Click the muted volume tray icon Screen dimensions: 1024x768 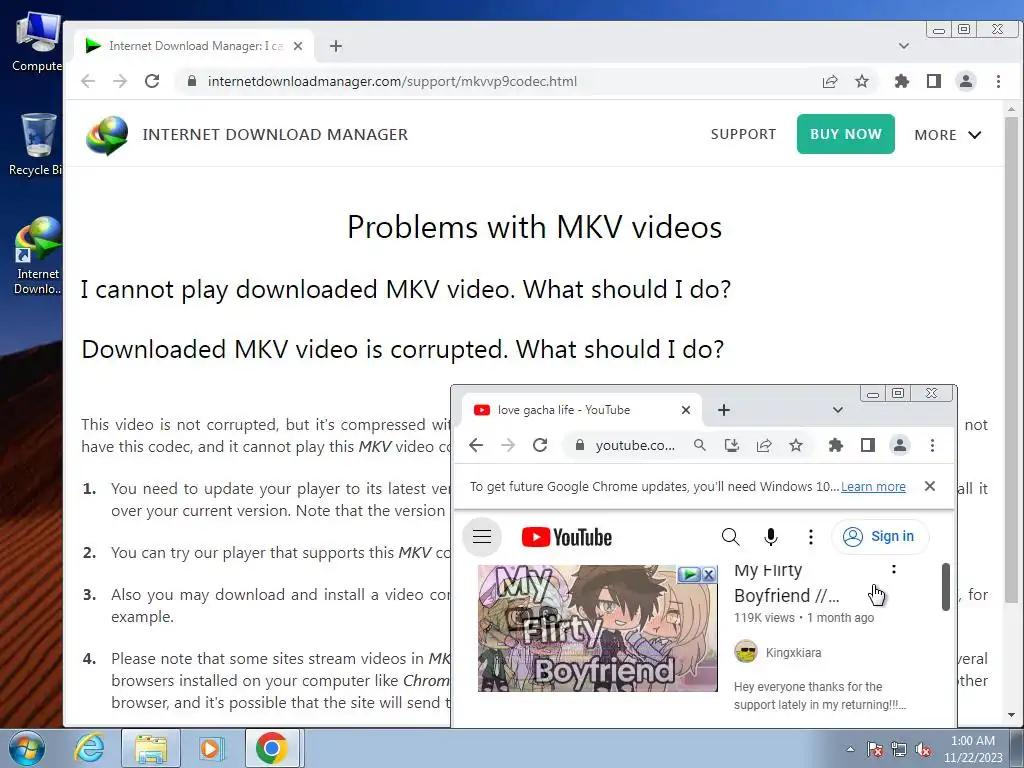tap(923, 749)
